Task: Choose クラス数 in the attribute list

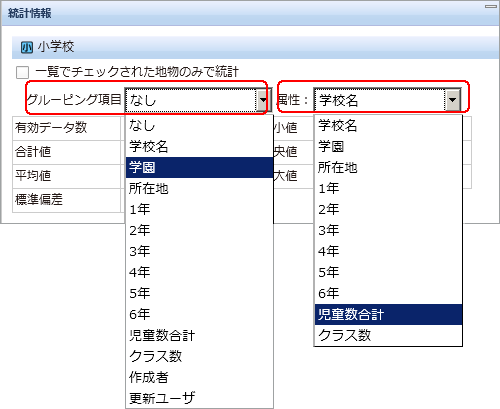Action: 388,335
